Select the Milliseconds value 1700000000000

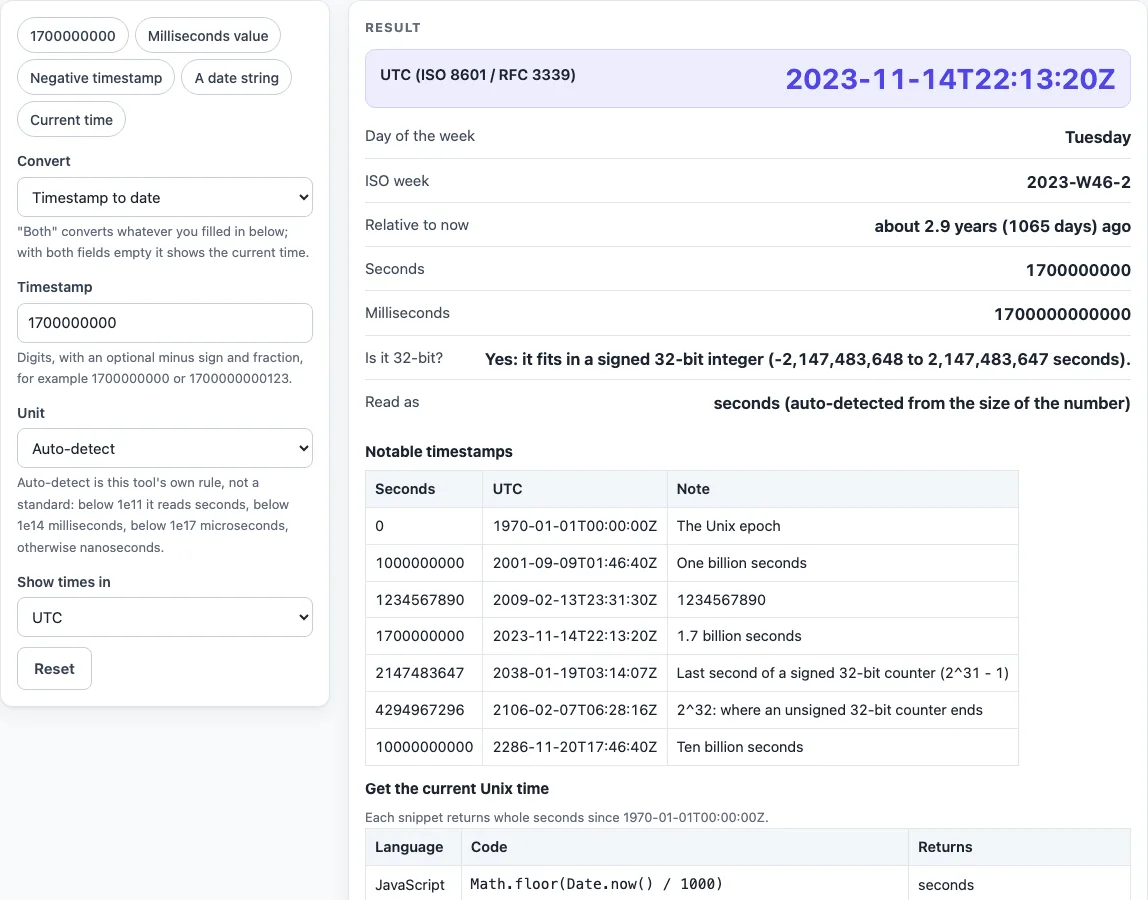coord(1062,314)
